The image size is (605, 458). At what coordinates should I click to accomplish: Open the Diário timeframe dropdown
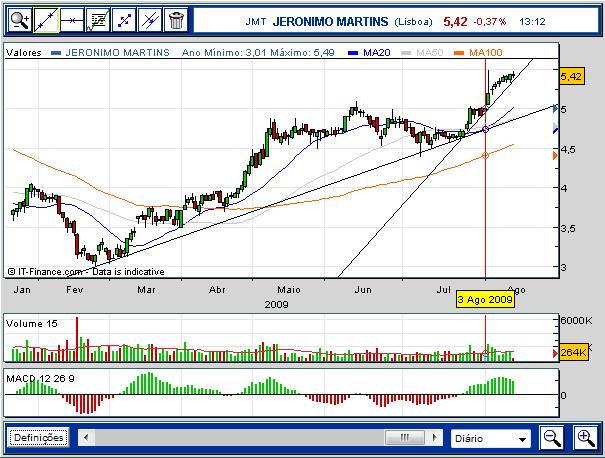click(491, 438)
